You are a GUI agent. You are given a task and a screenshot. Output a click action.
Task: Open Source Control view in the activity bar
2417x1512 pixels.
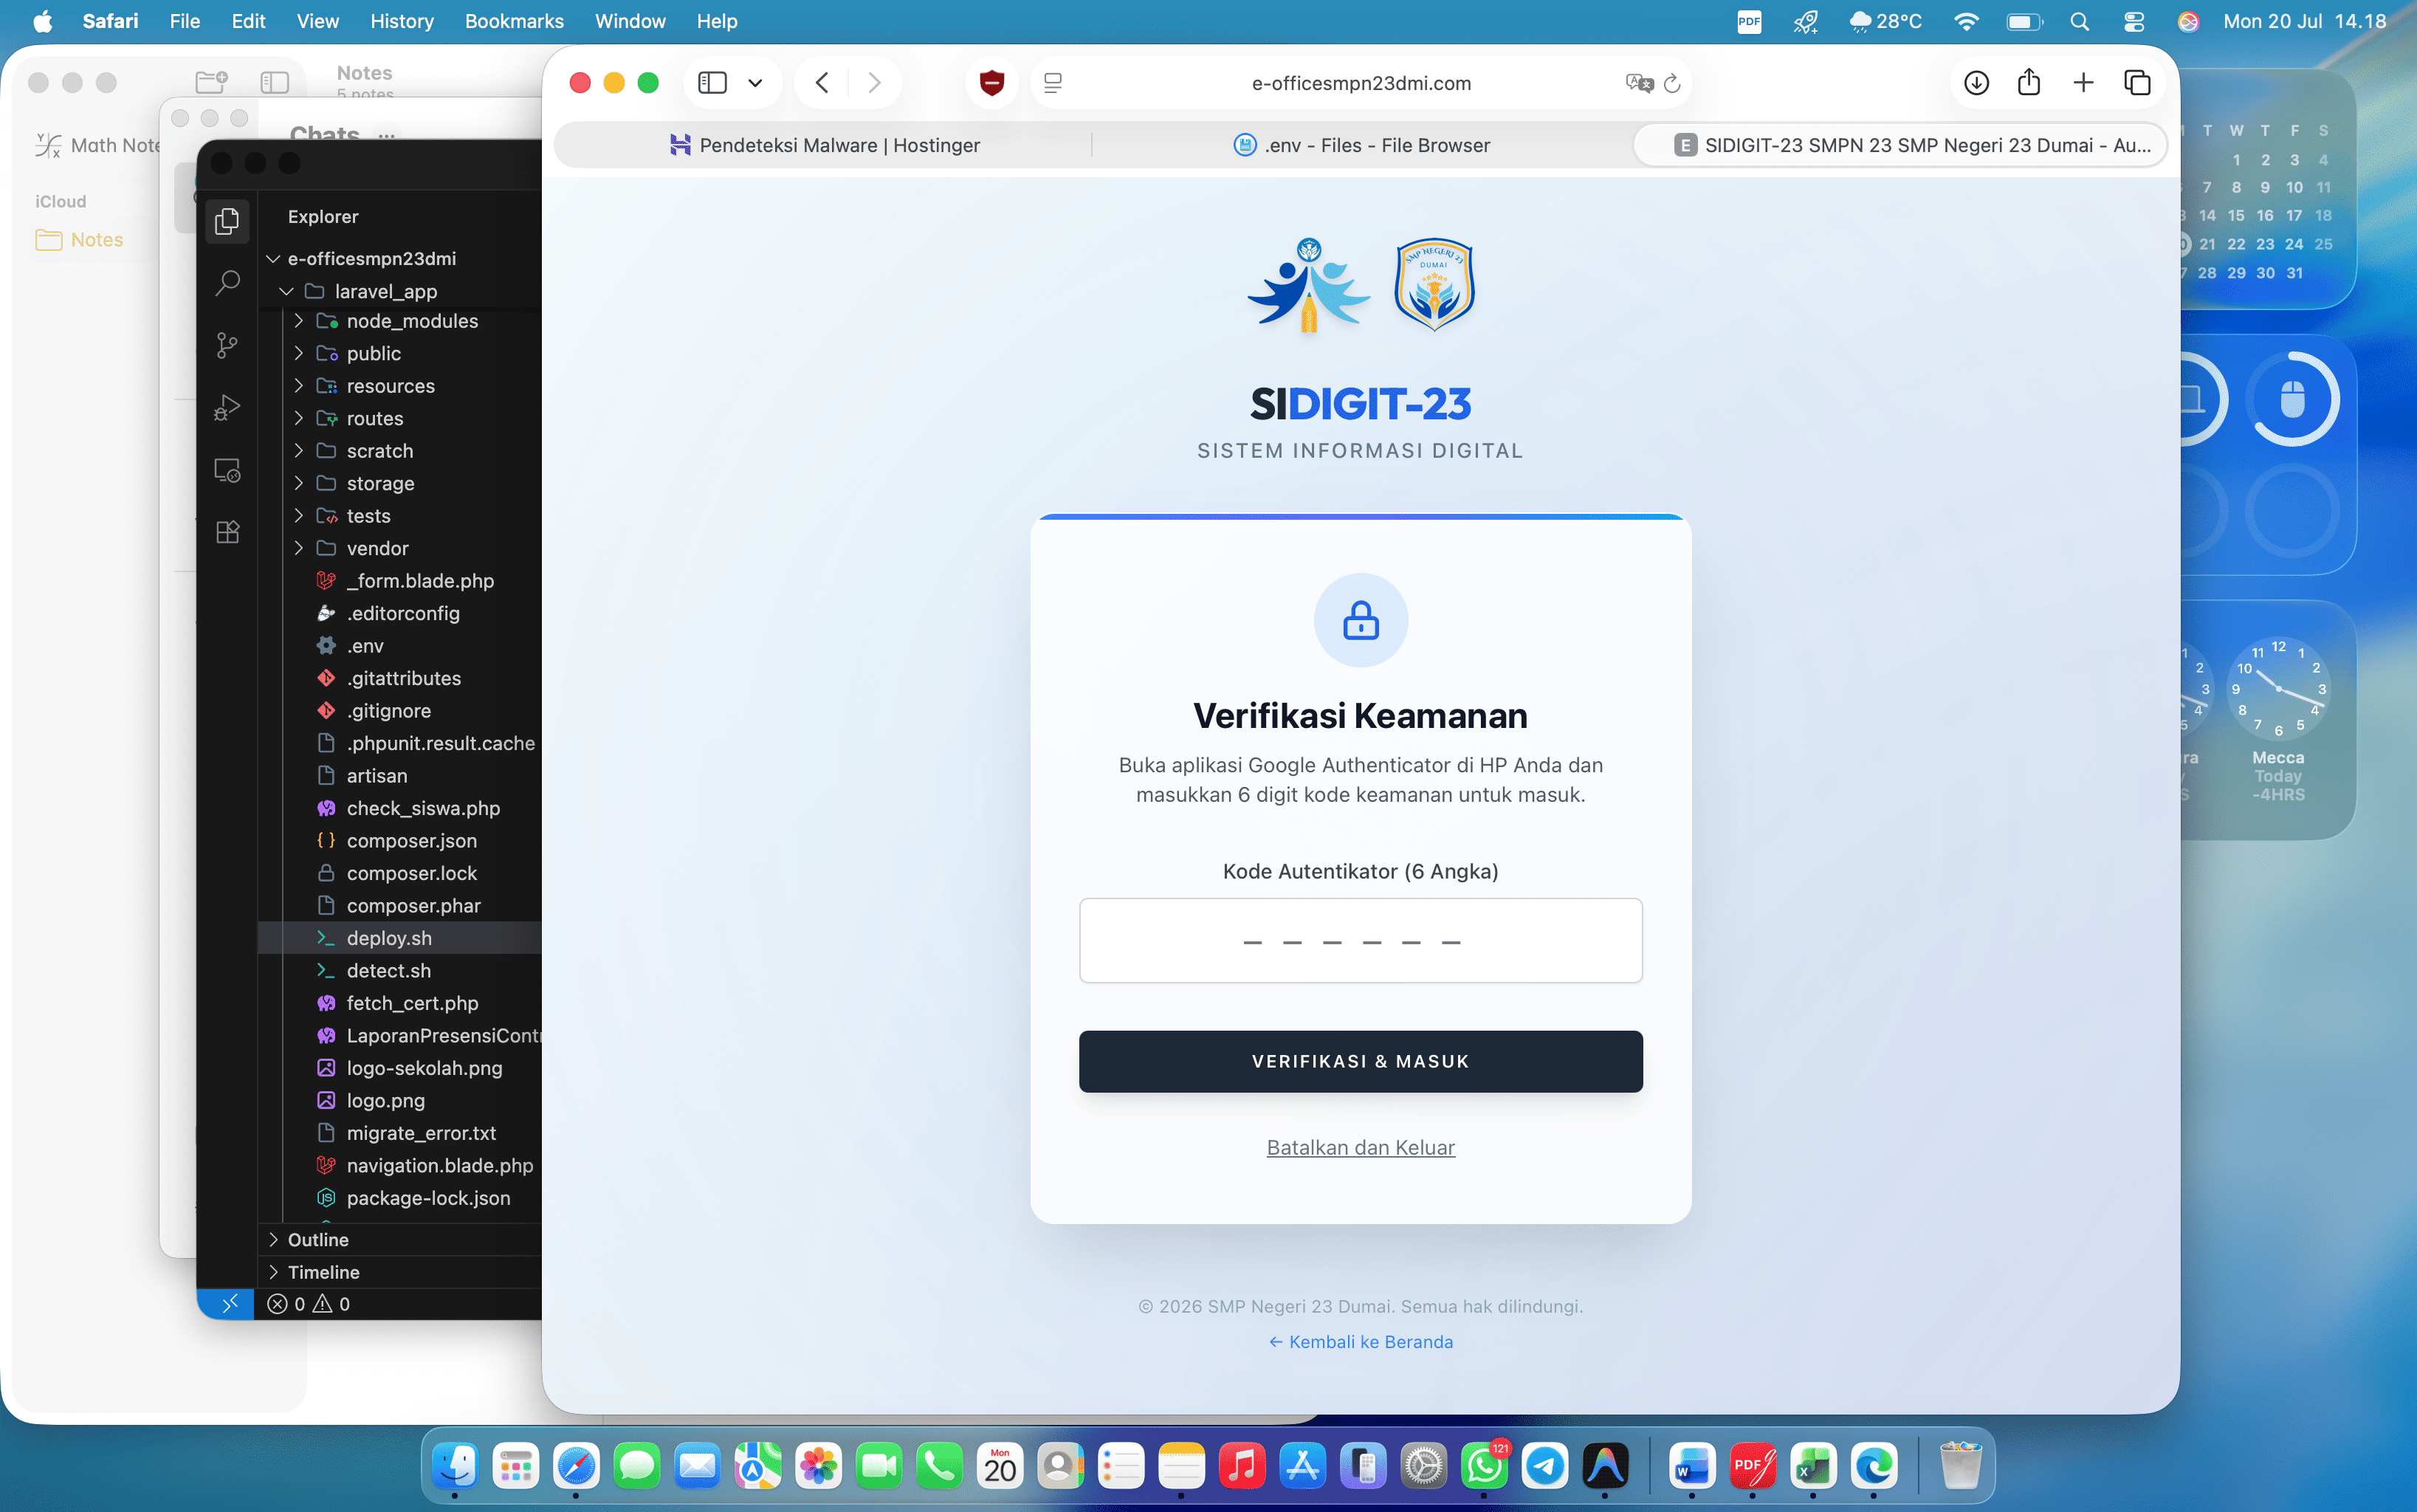227,346
